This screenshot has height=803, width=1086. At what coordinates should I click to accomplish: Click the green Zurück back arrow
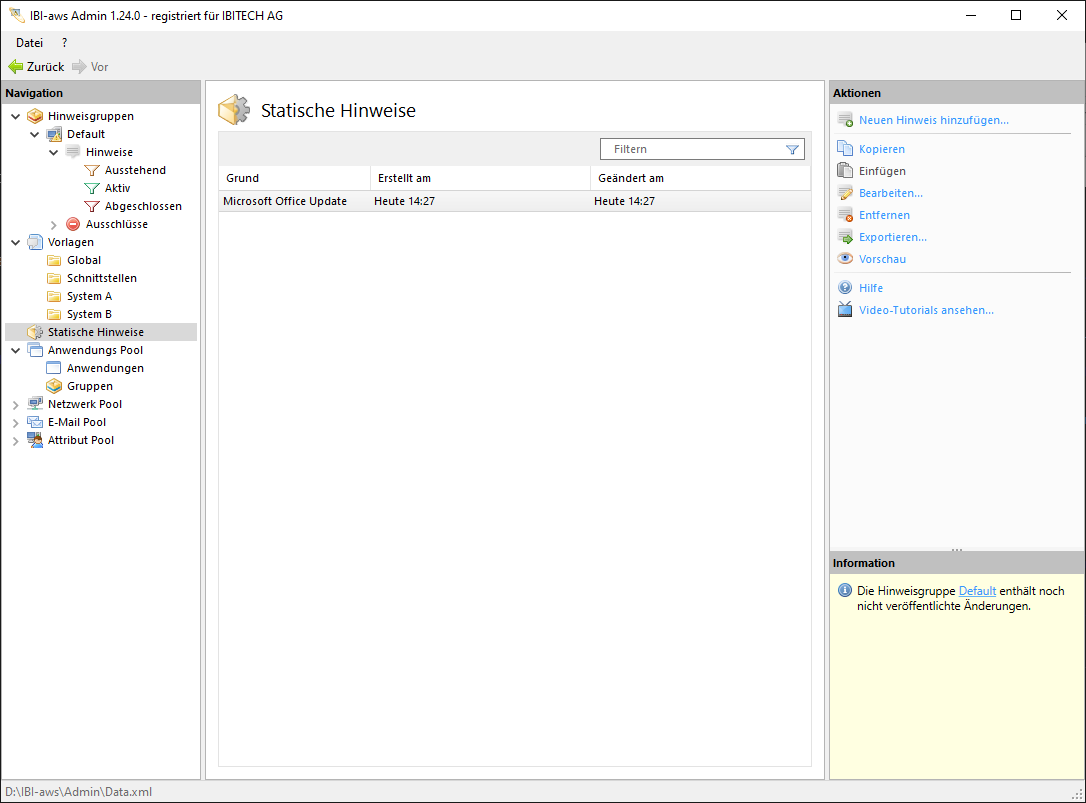tap(15, 67)
